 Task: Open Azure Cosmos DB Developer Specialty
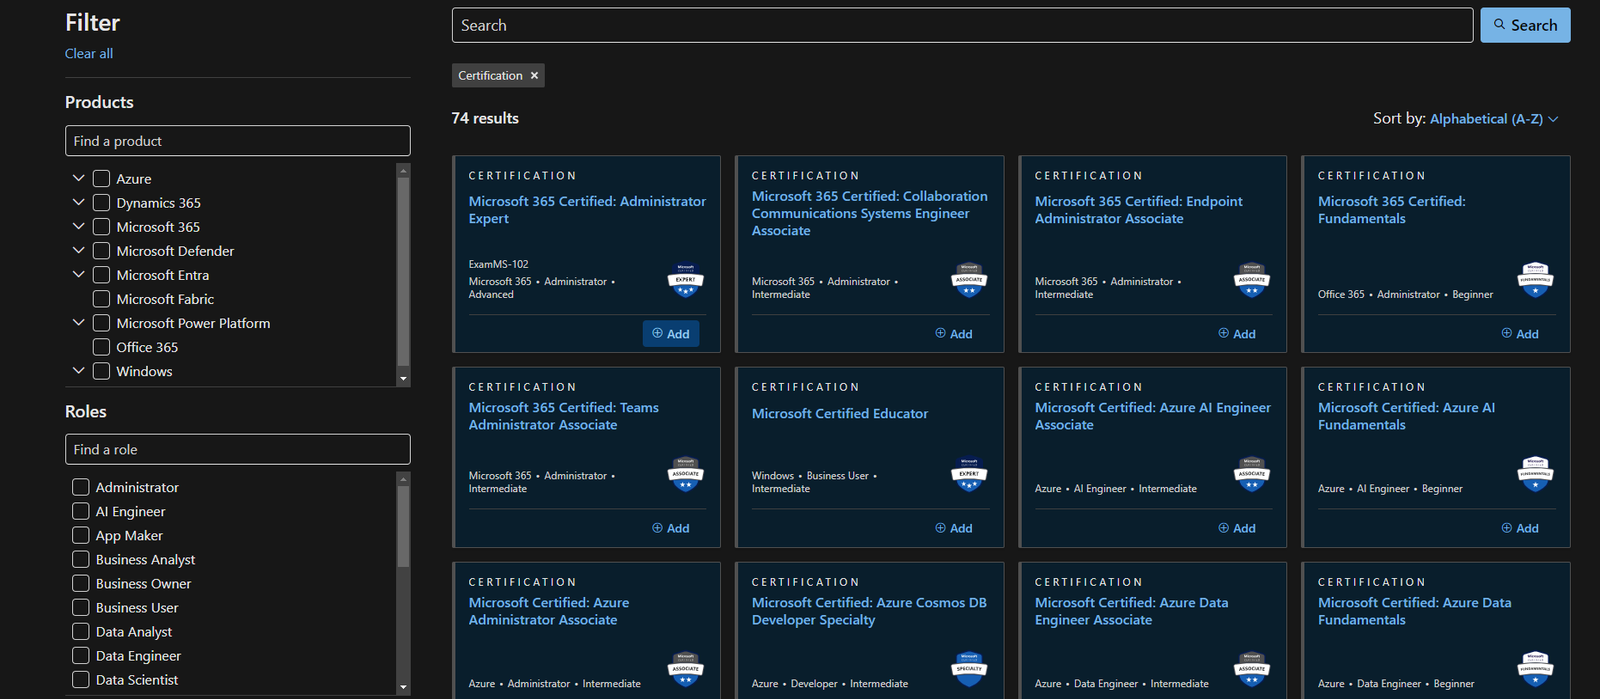pyautogui.click(x=869, y=611)
